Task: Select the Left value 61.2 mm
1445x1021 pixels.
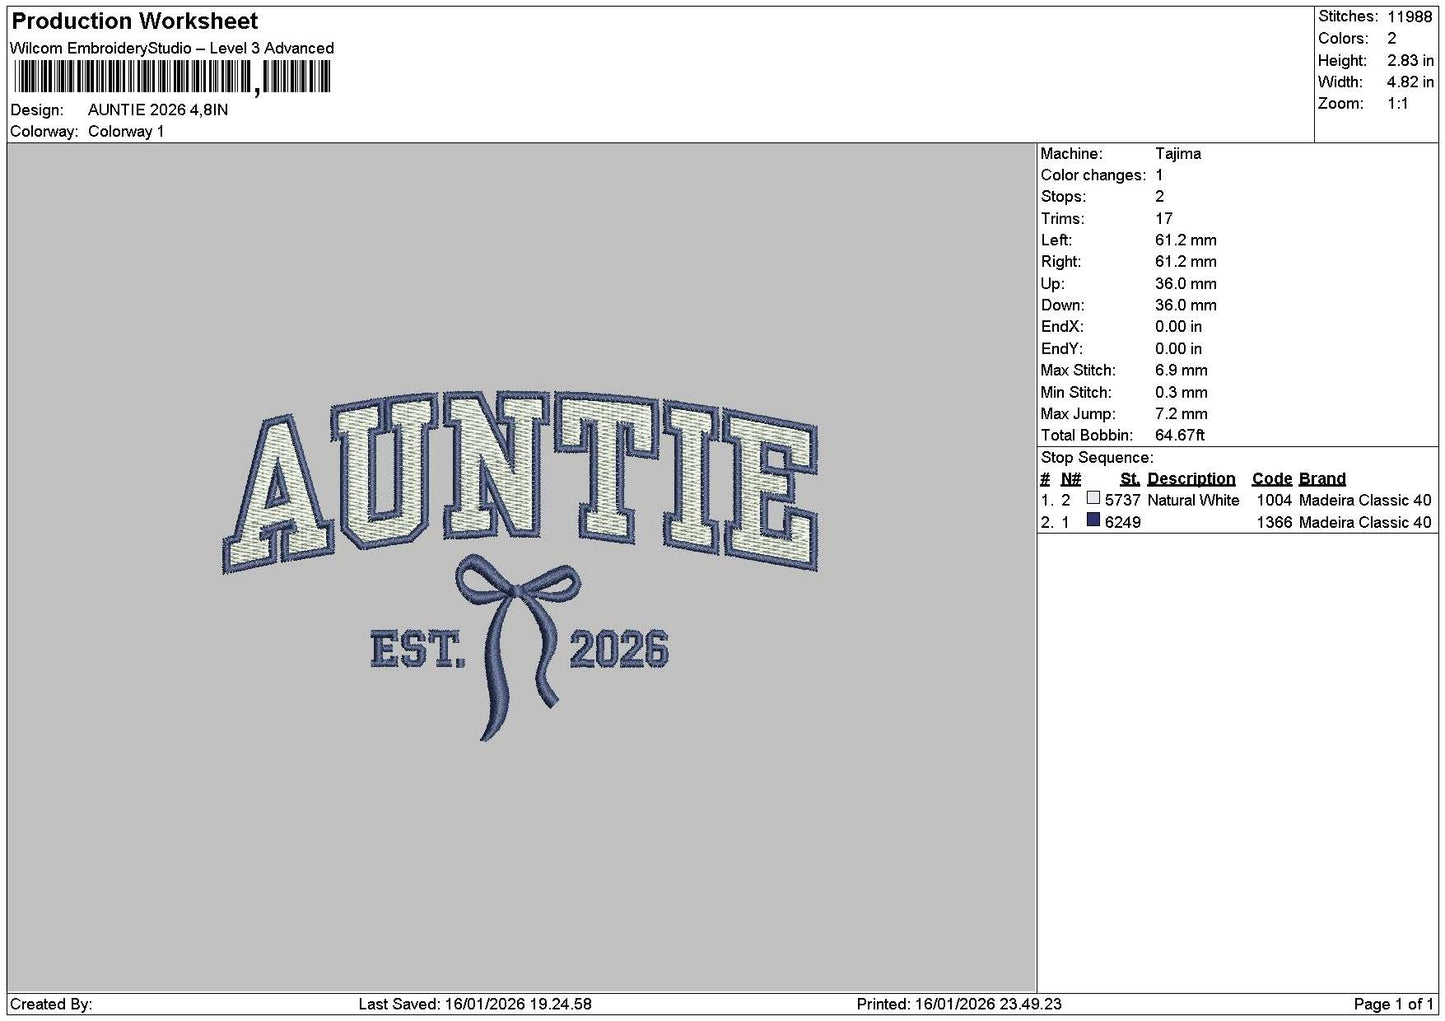Action: 1186,240
